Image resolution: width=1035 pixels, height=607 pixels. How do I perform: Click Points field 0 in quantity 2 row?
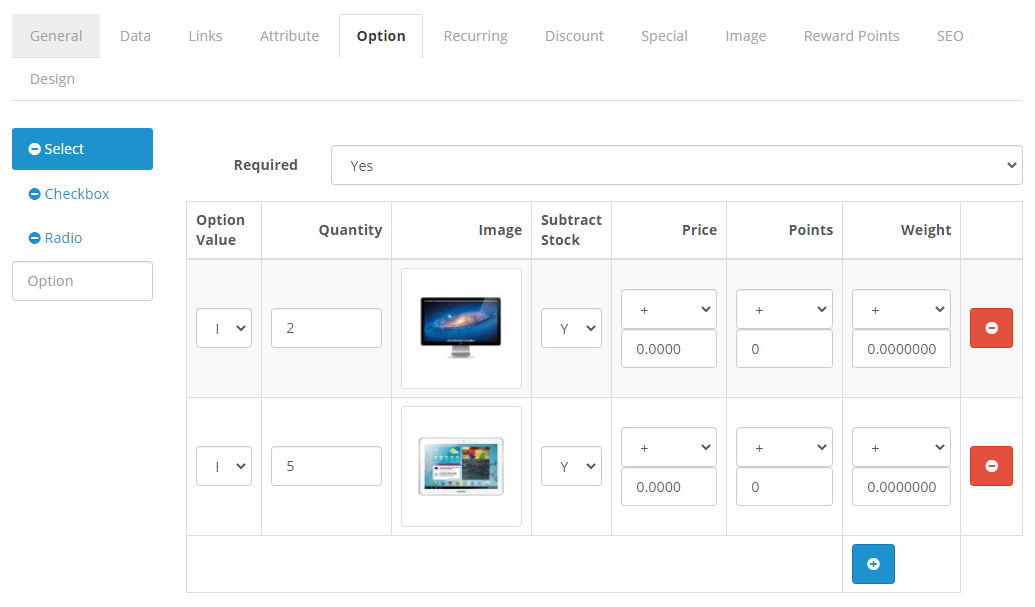pos(784,348)
